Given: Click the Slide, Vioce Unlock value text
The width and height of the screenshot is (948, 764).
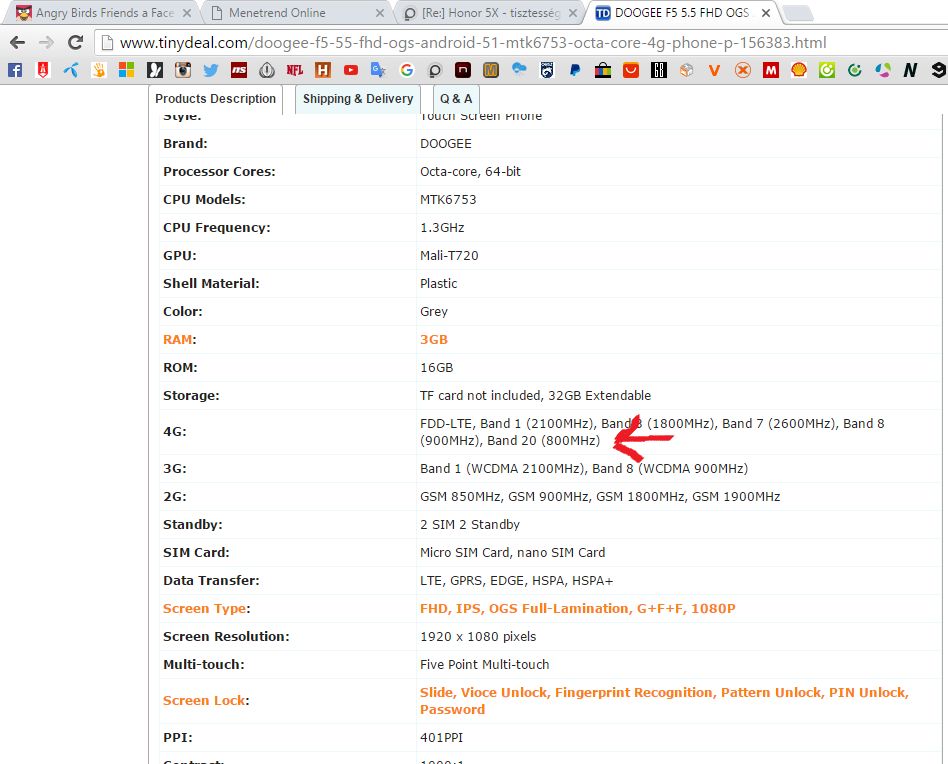Looking at the screenshot, I should point(664,701).
